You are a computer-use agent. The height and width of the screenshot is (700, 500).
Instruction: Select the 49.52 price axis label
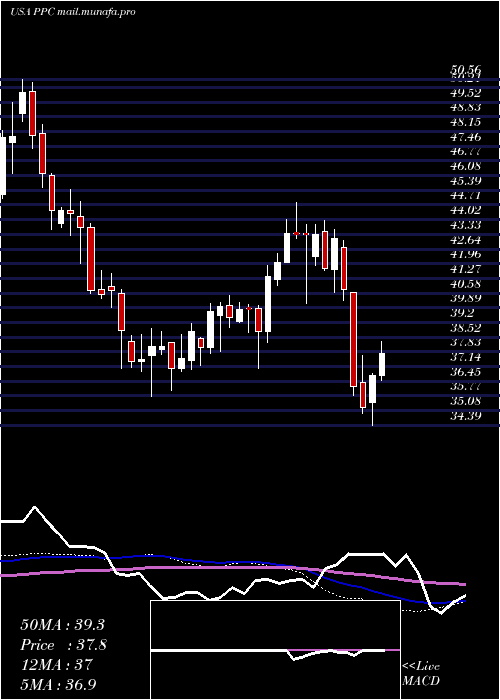click(x=466, y=93)
